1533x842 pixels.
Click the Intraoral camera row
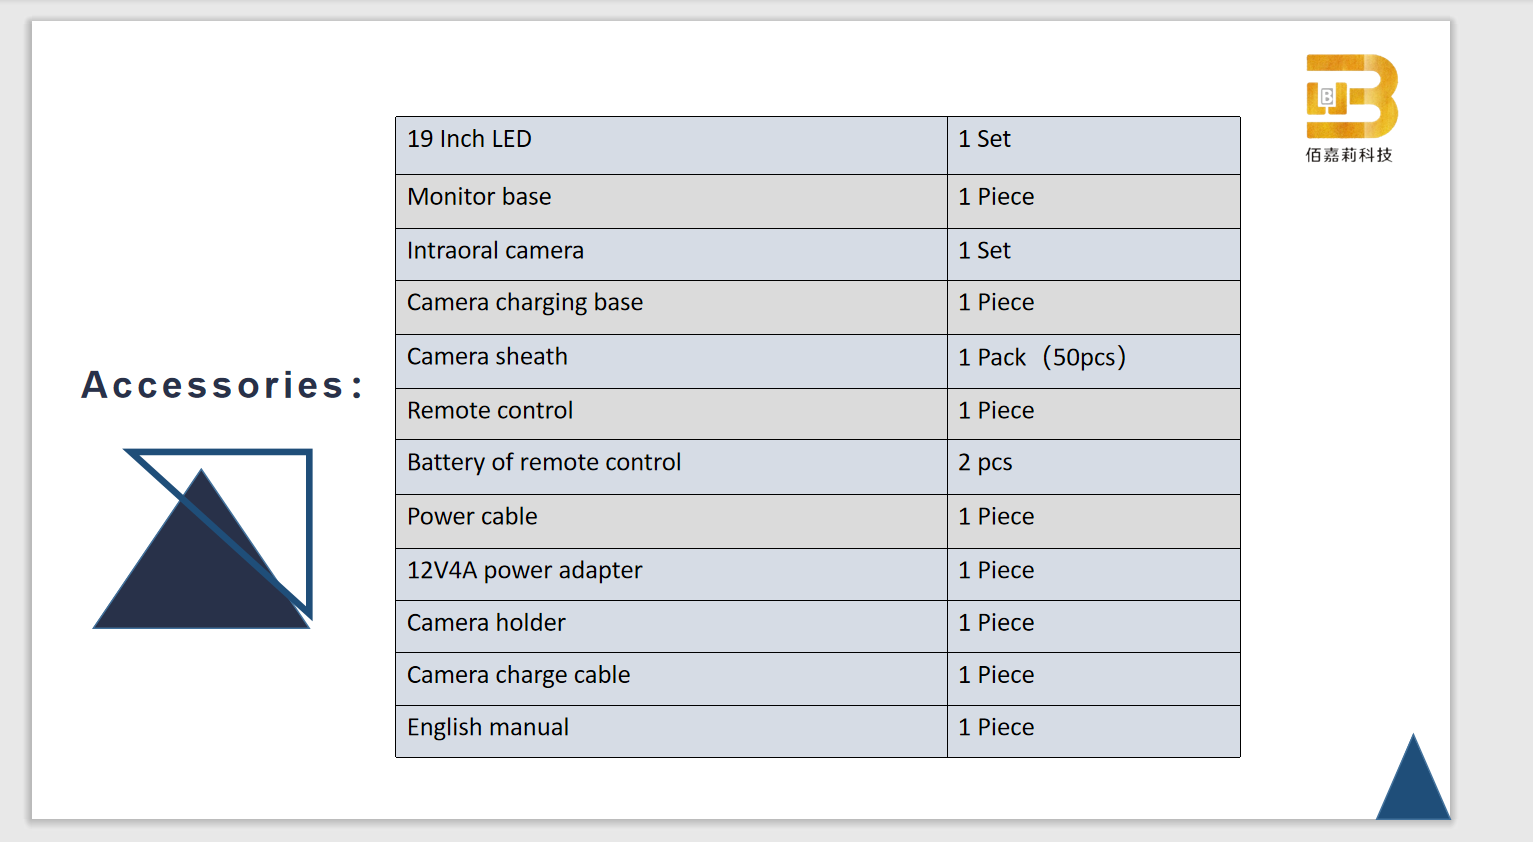click(x=818, y=255)
